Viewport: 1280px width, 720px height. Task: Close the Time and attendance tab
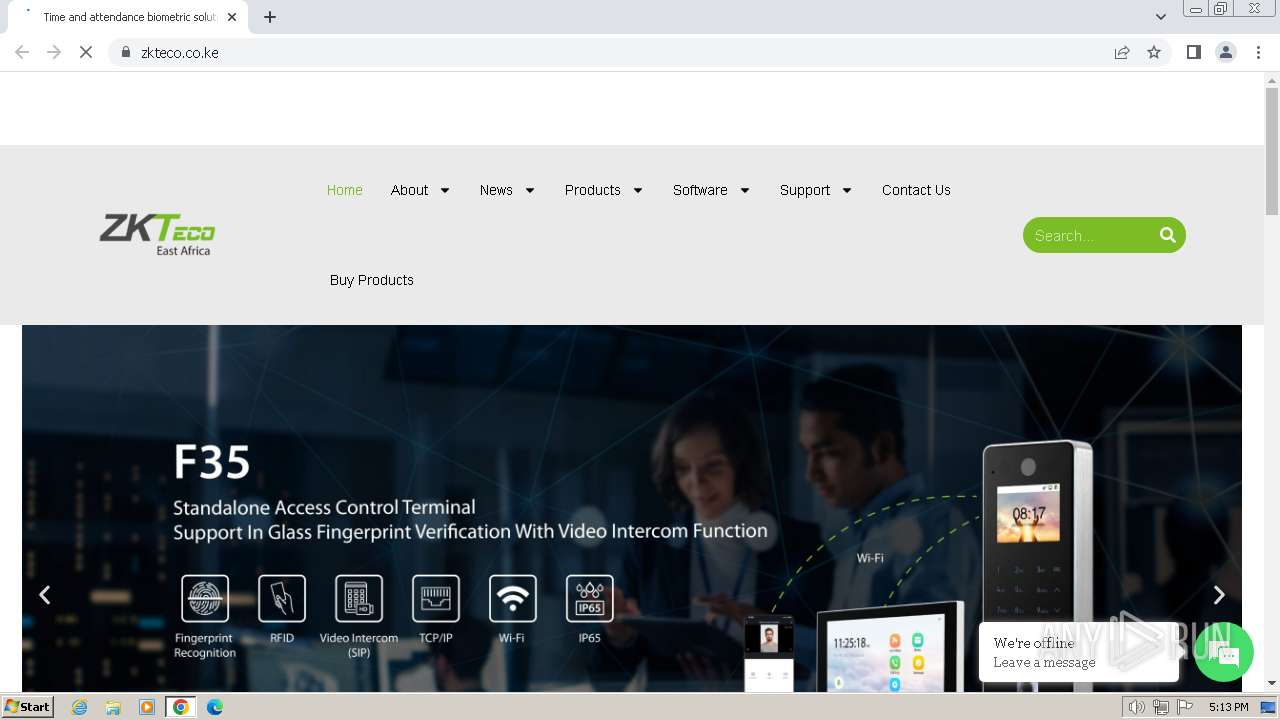click(x=233, y=17)
